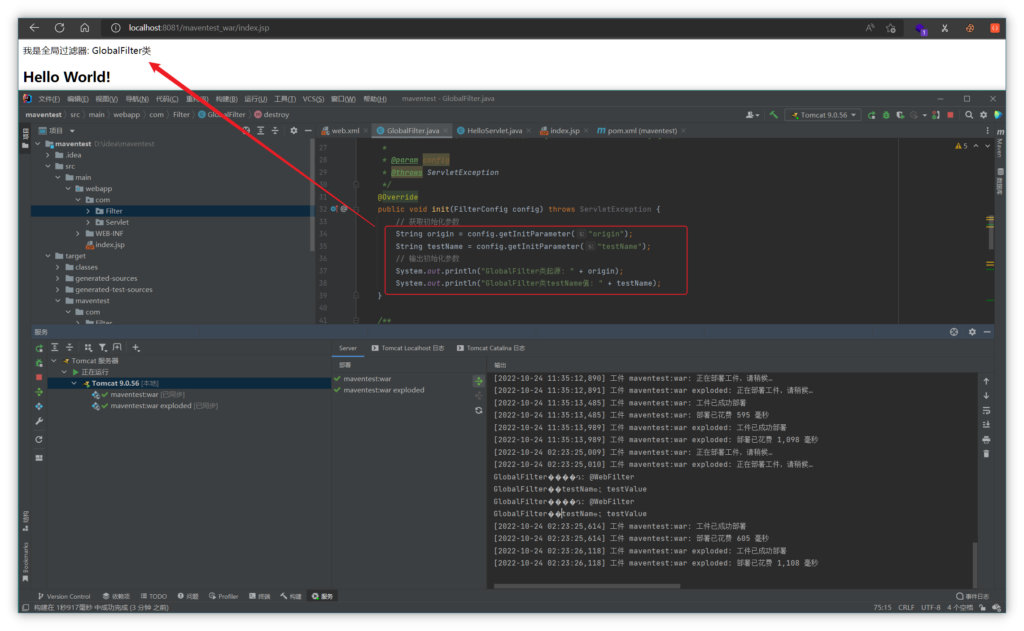Reload the localhost page in browser
The width and height of the screenshot is (1024, 631).
coord(59,27)
